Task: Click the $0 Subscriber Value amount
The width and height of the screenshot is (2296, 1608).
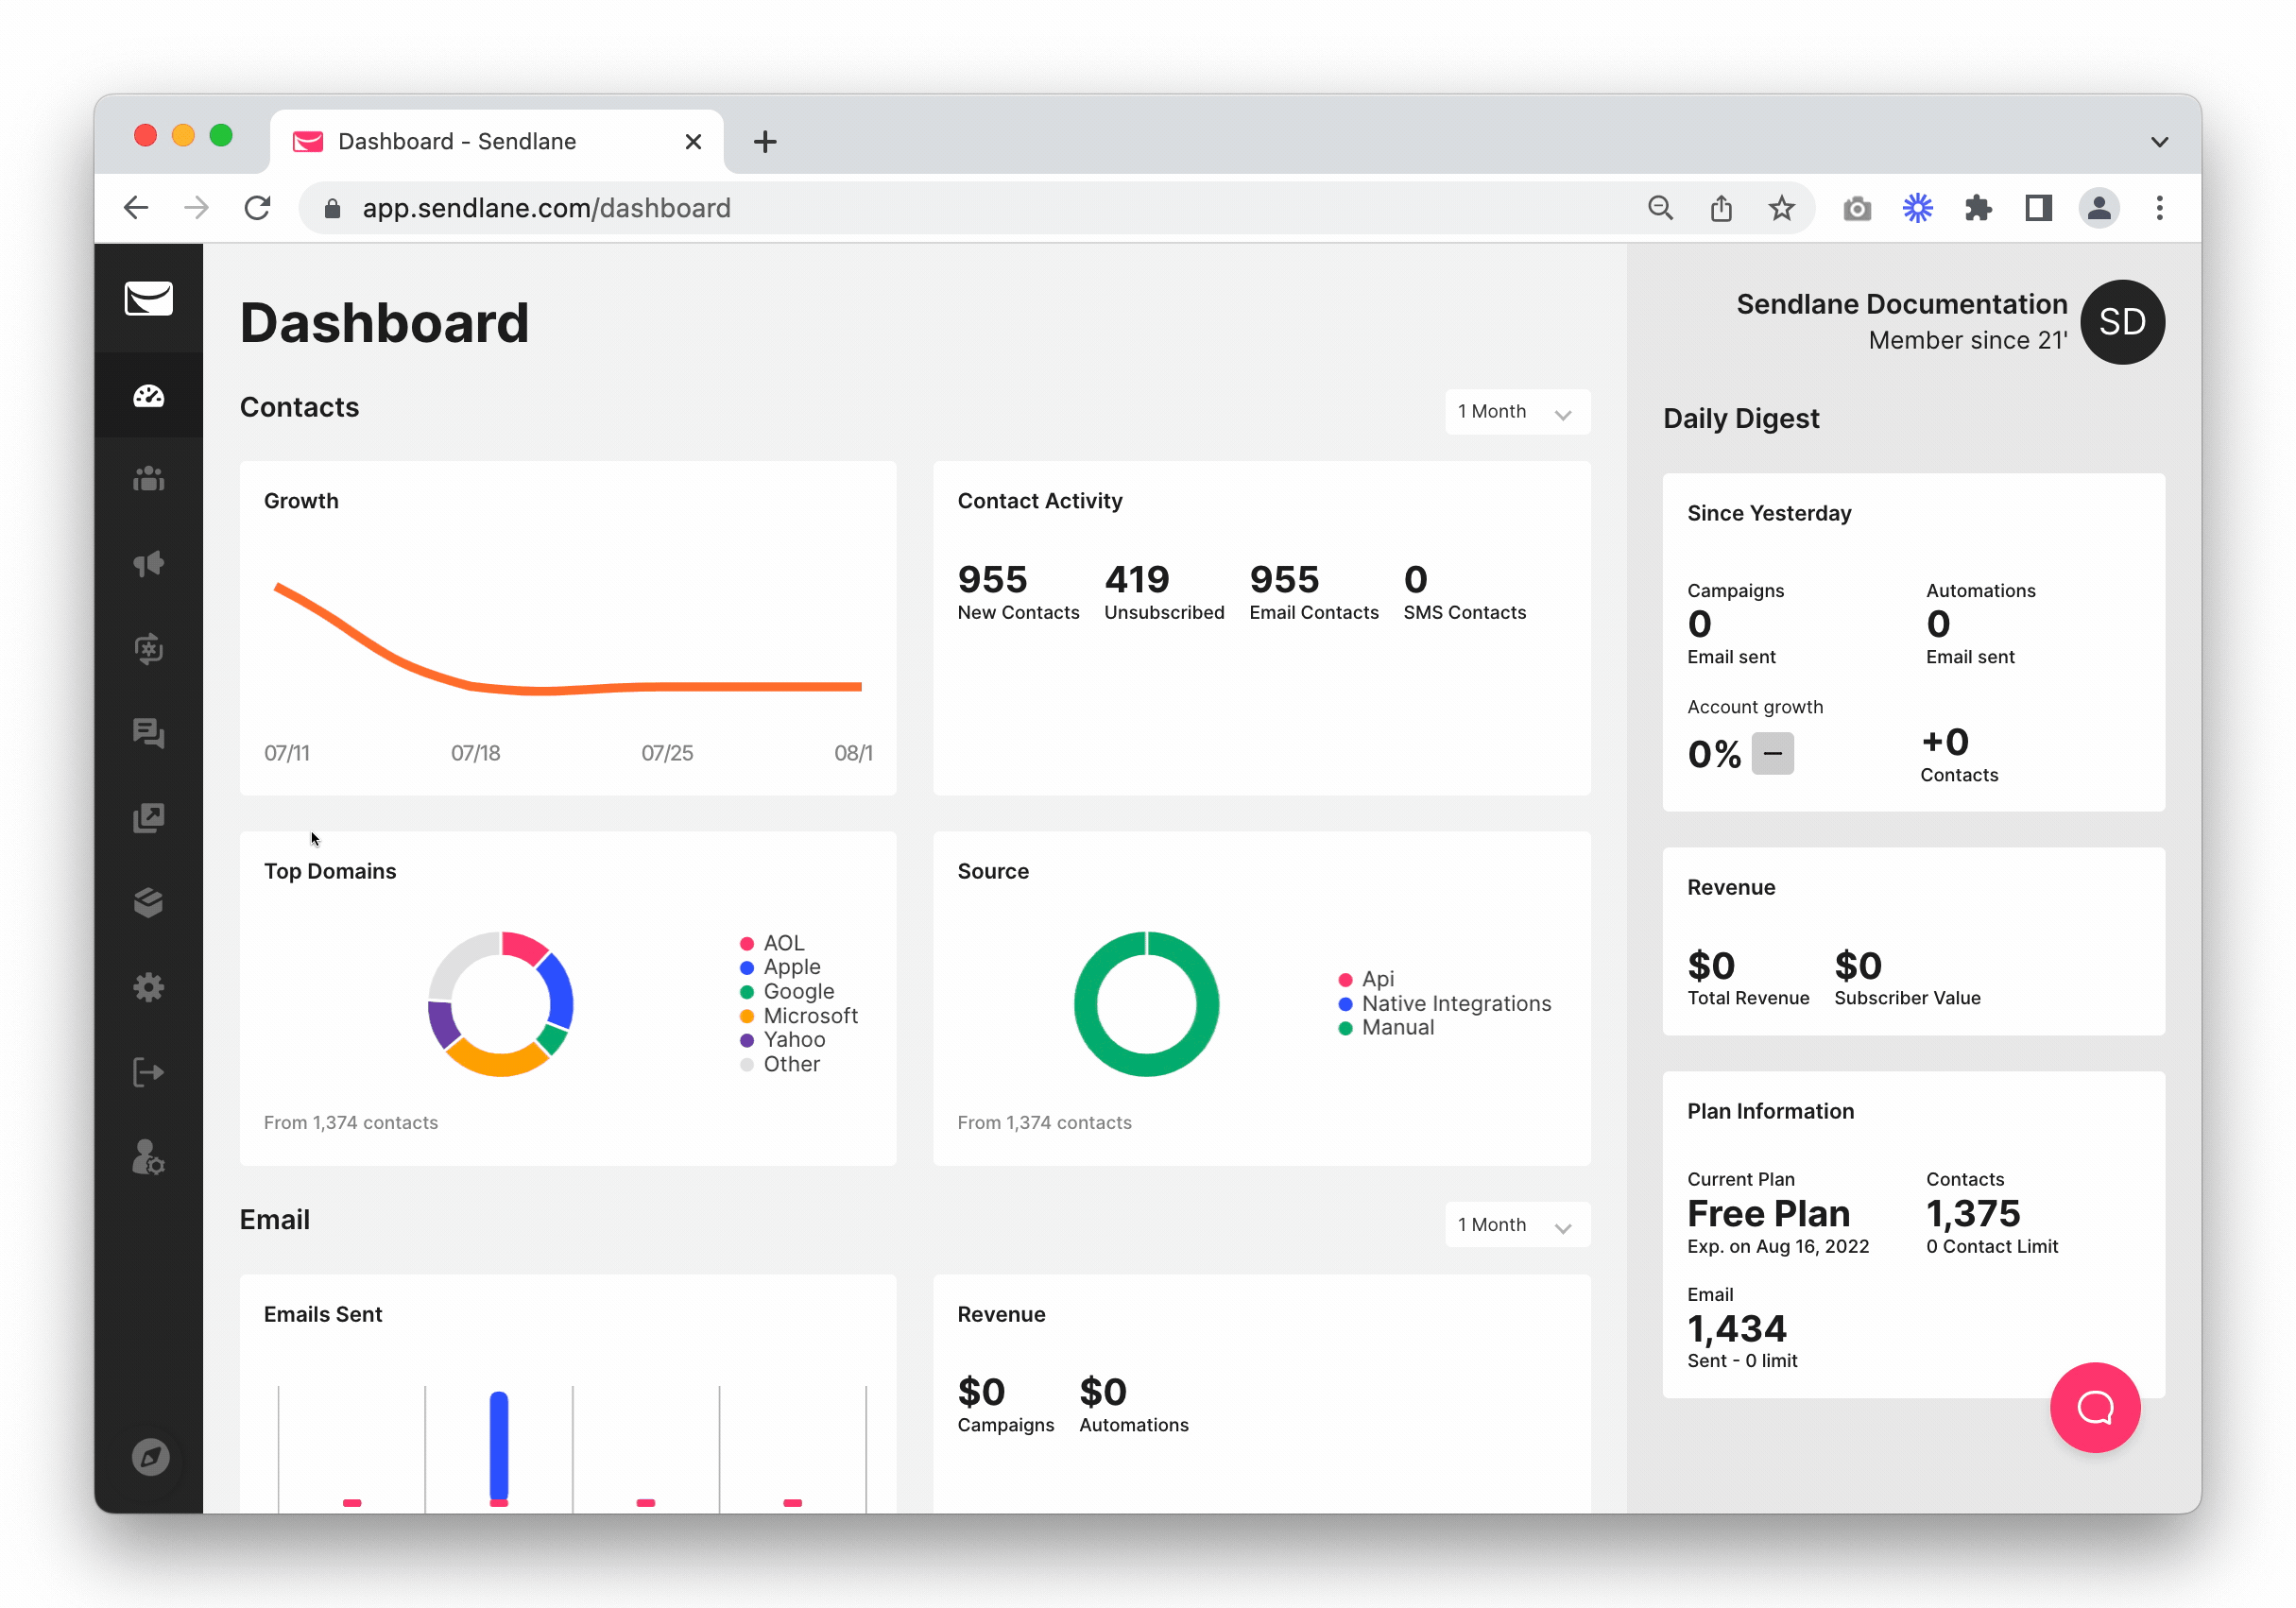Action: tap(1857, 965)
